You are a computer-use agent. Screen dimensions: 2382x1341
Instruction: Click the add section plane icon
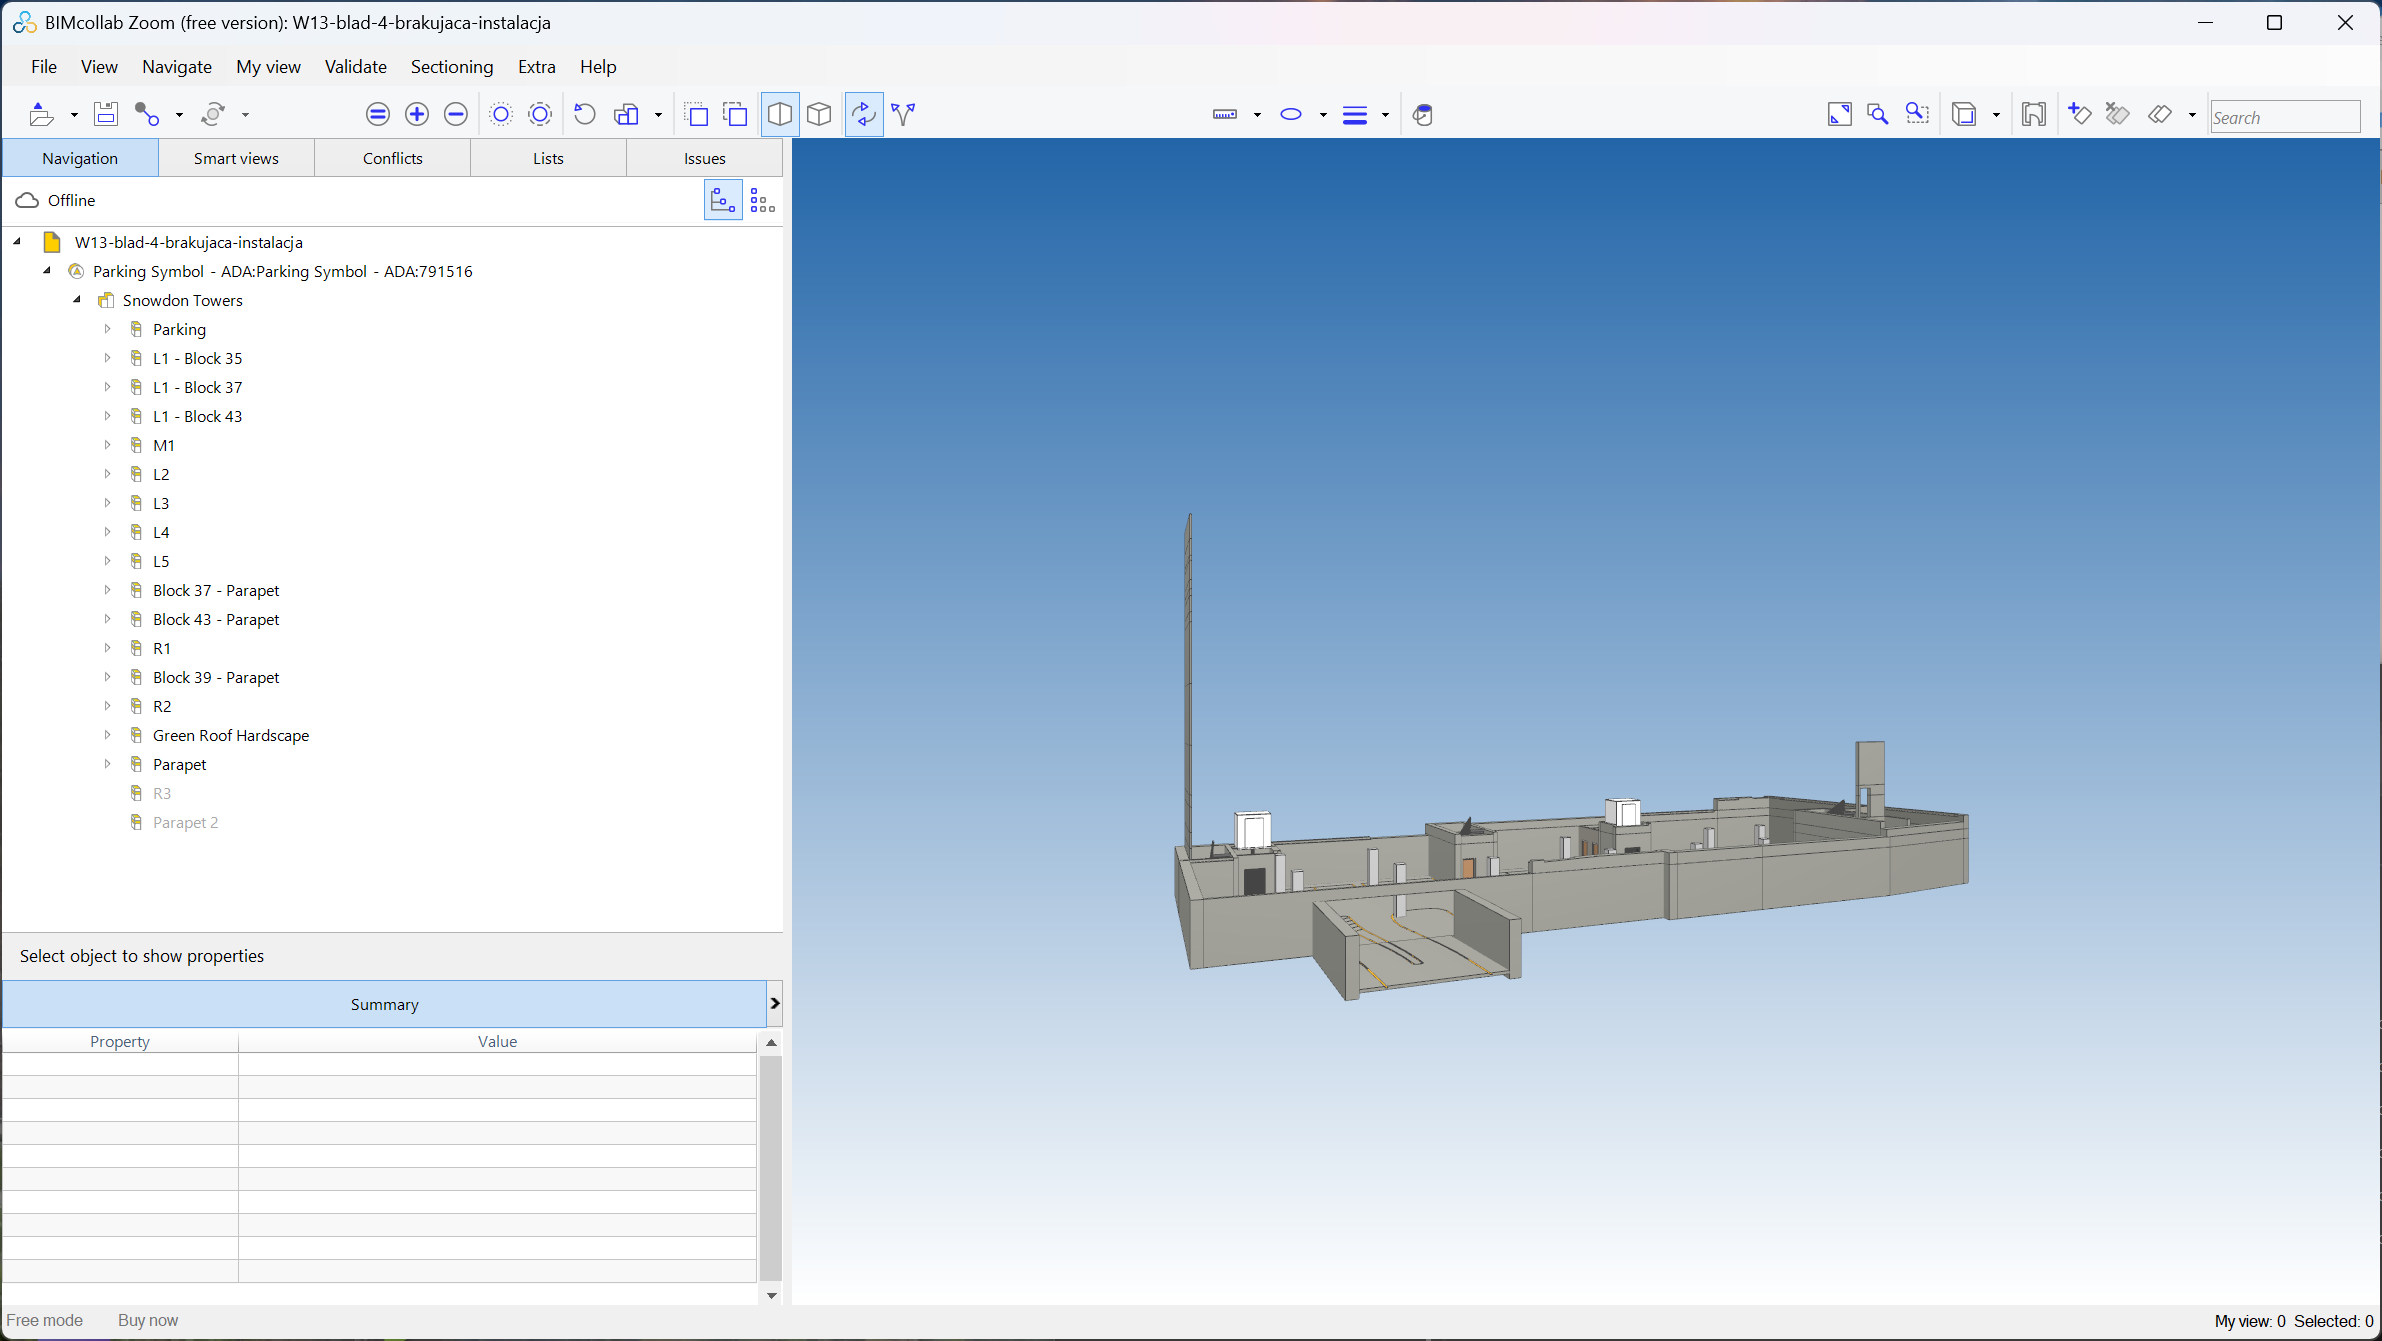[2080, 115]
